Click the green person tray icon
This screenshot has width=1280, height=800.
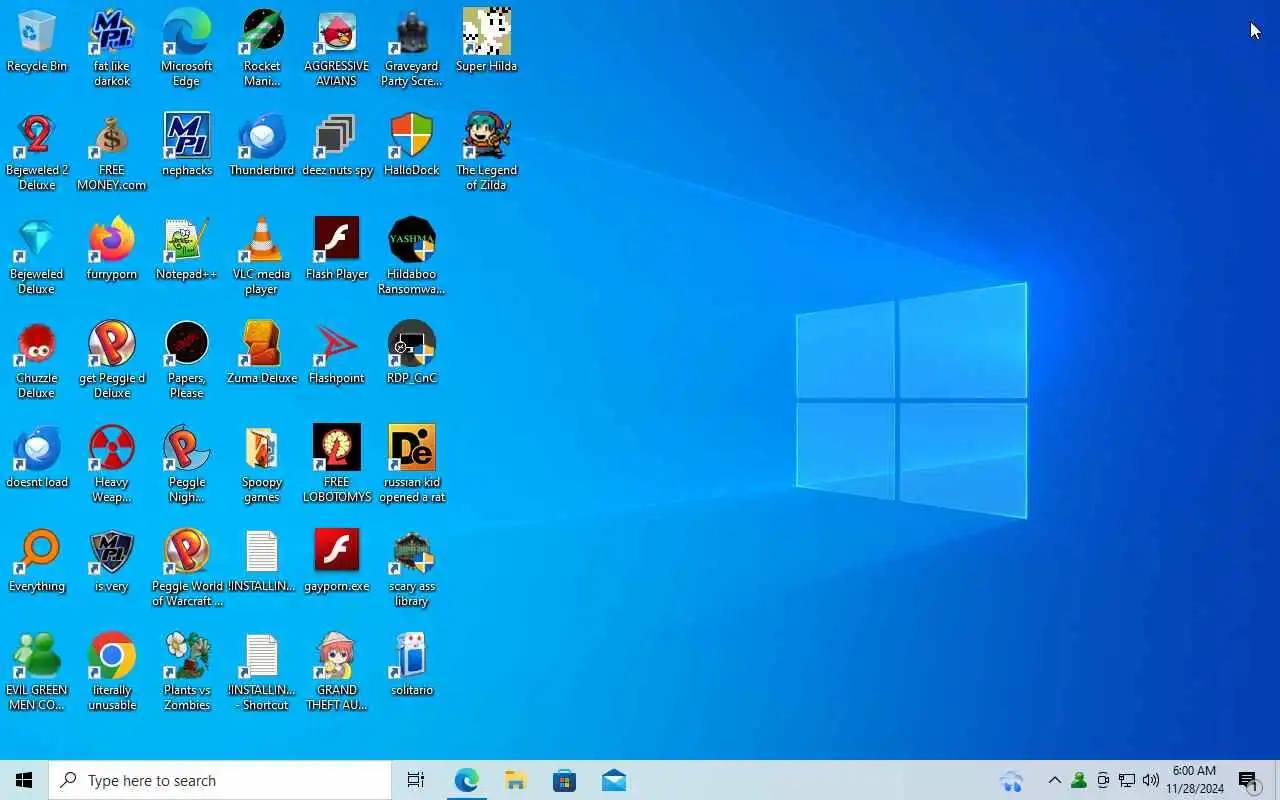pos(1078,780)
